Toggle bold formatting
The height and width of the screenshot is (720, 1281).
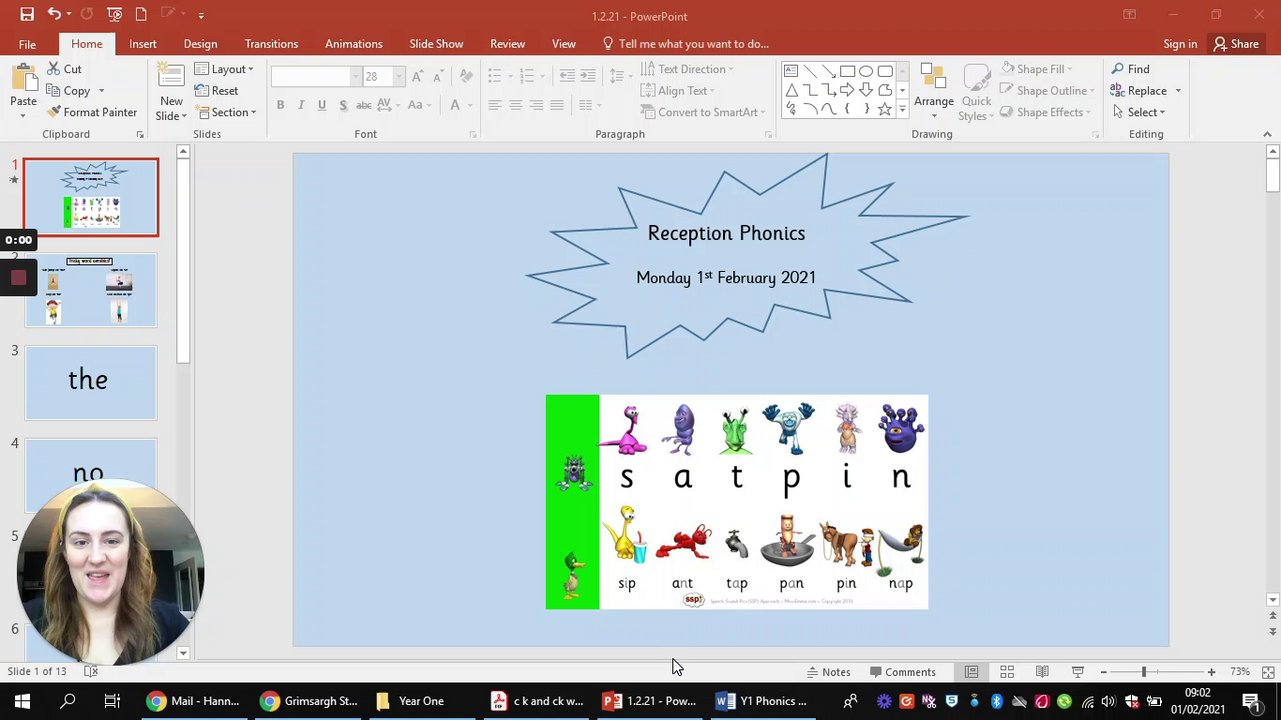280,105
